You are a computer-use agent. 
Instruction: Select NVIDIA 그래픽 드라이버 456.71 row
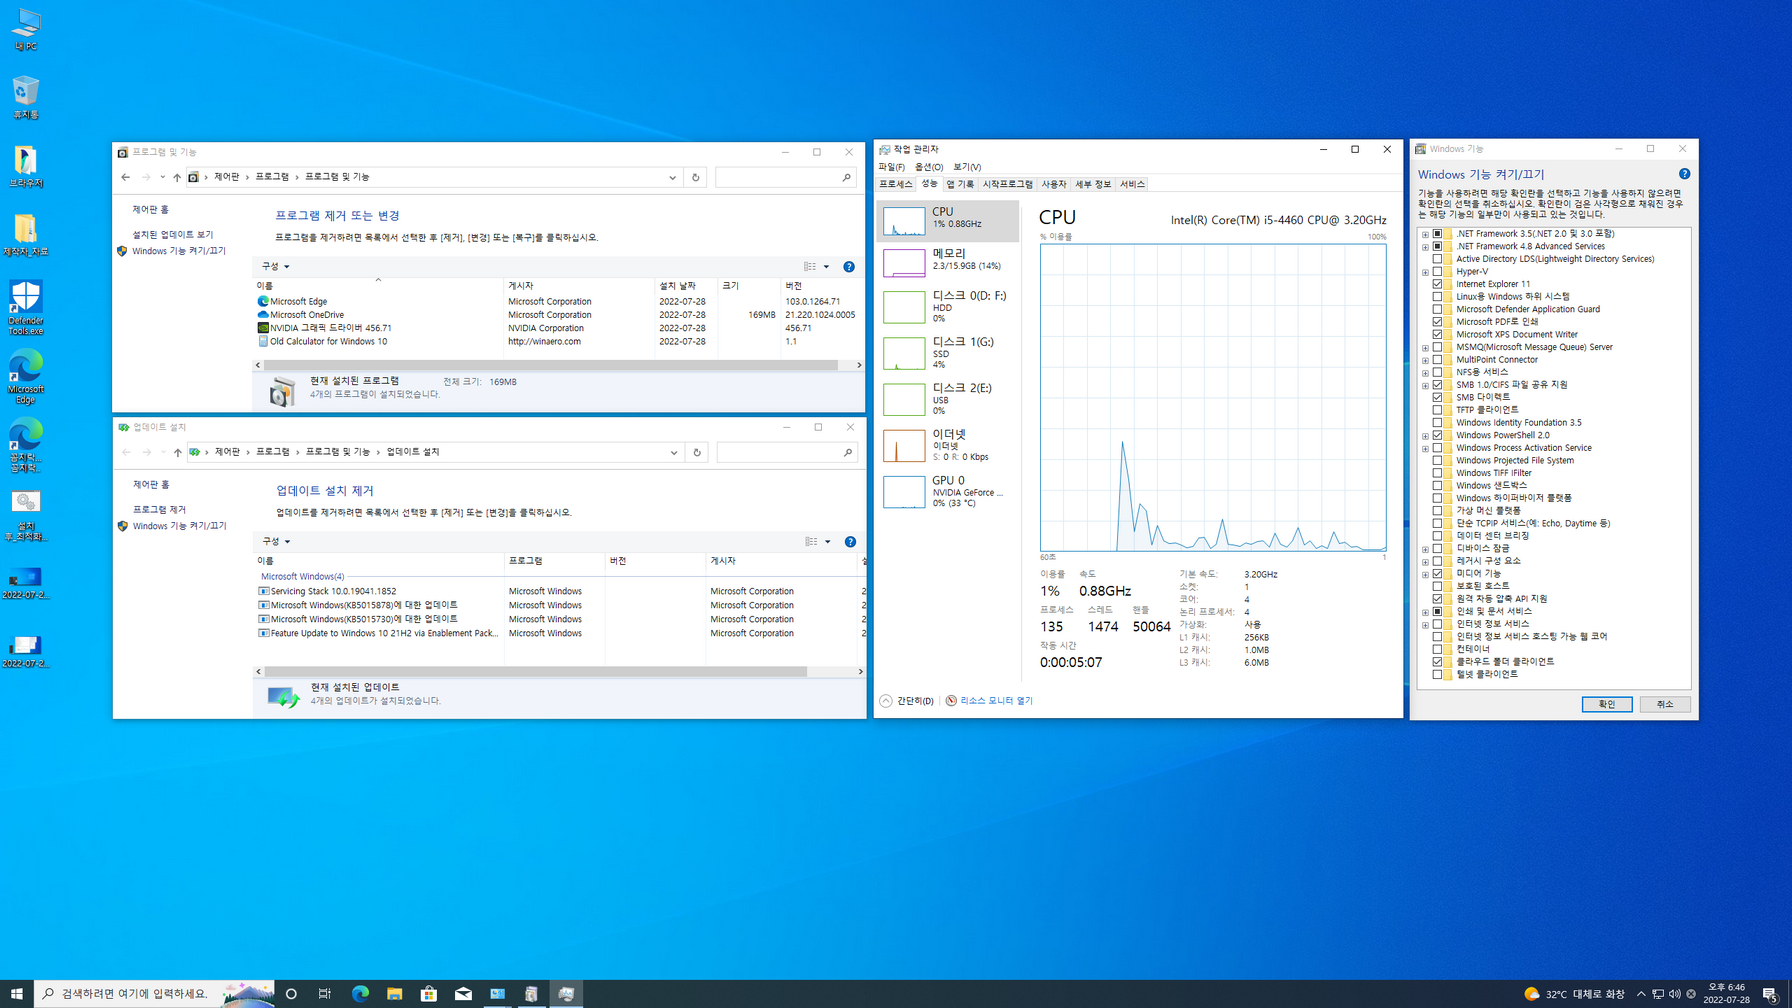(x=557, y=328)
